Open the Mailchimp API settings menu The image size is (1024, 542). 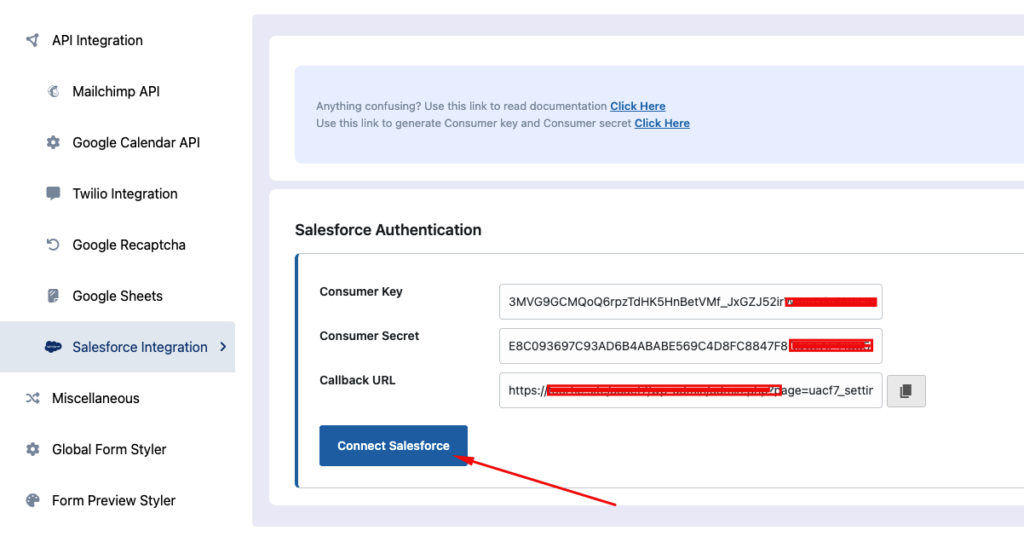(116, 92)
